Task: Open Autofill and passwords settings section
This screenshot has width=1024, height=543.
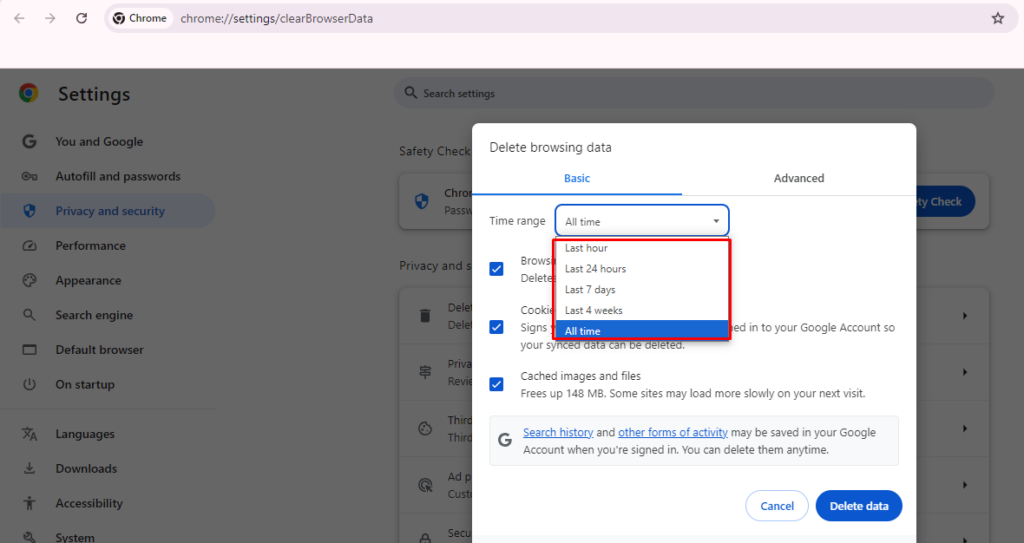Action: click(118, 176)
